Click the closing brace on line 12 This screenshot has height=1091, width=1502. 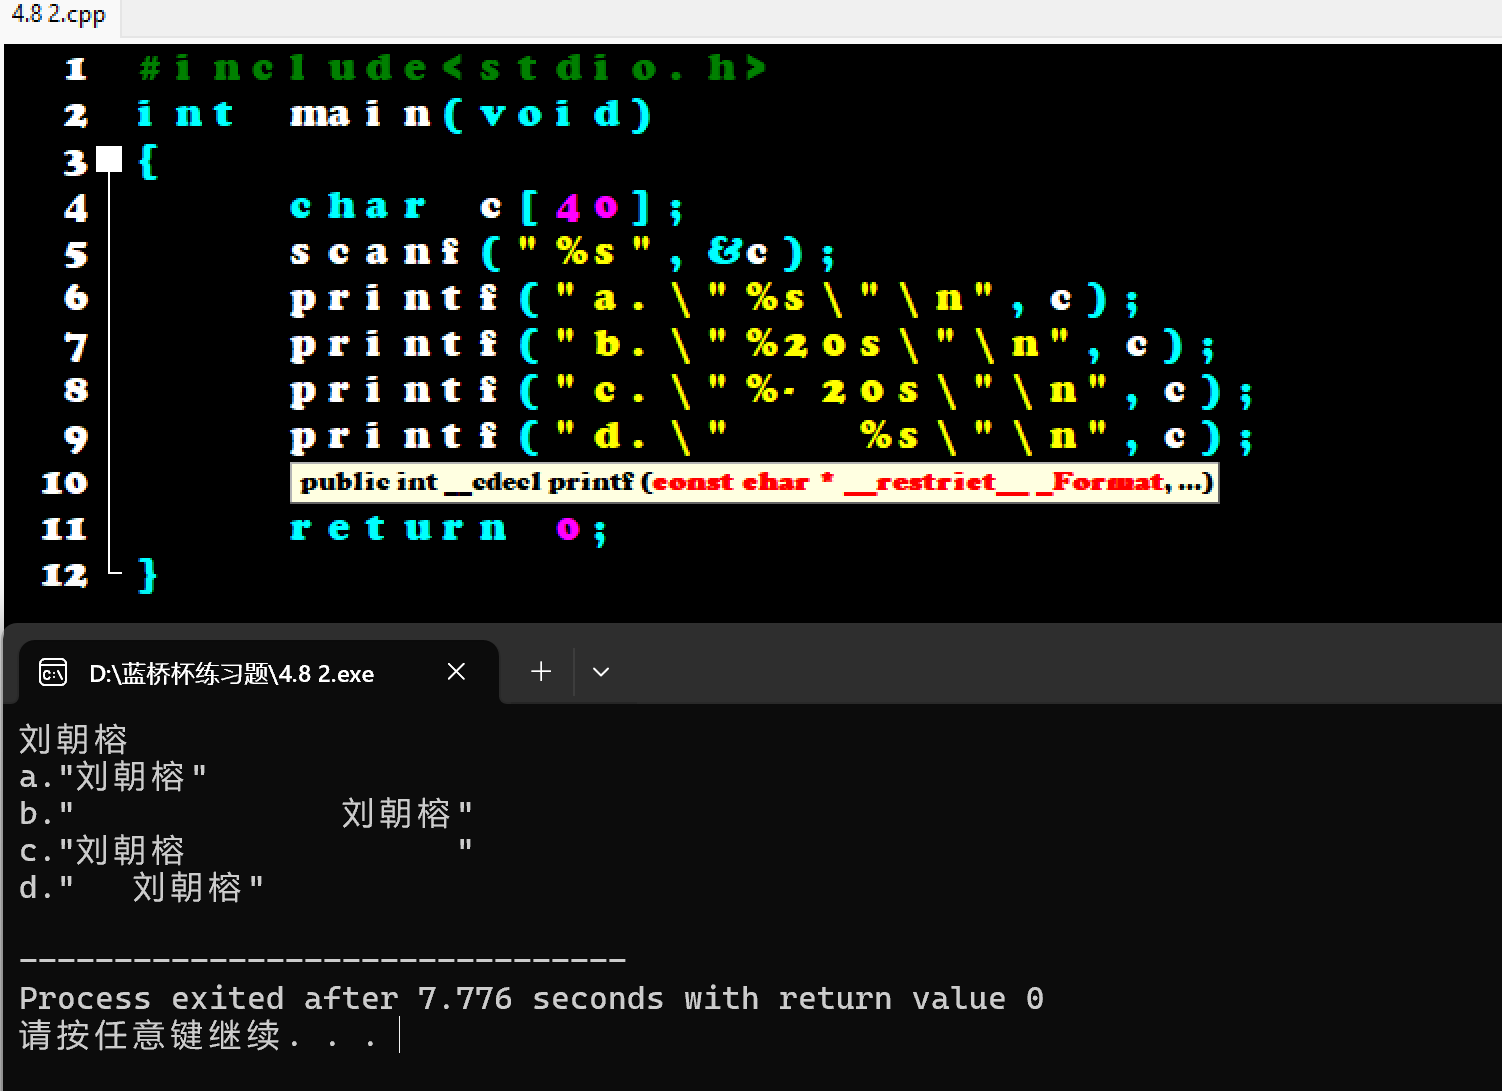pos(148,575)
